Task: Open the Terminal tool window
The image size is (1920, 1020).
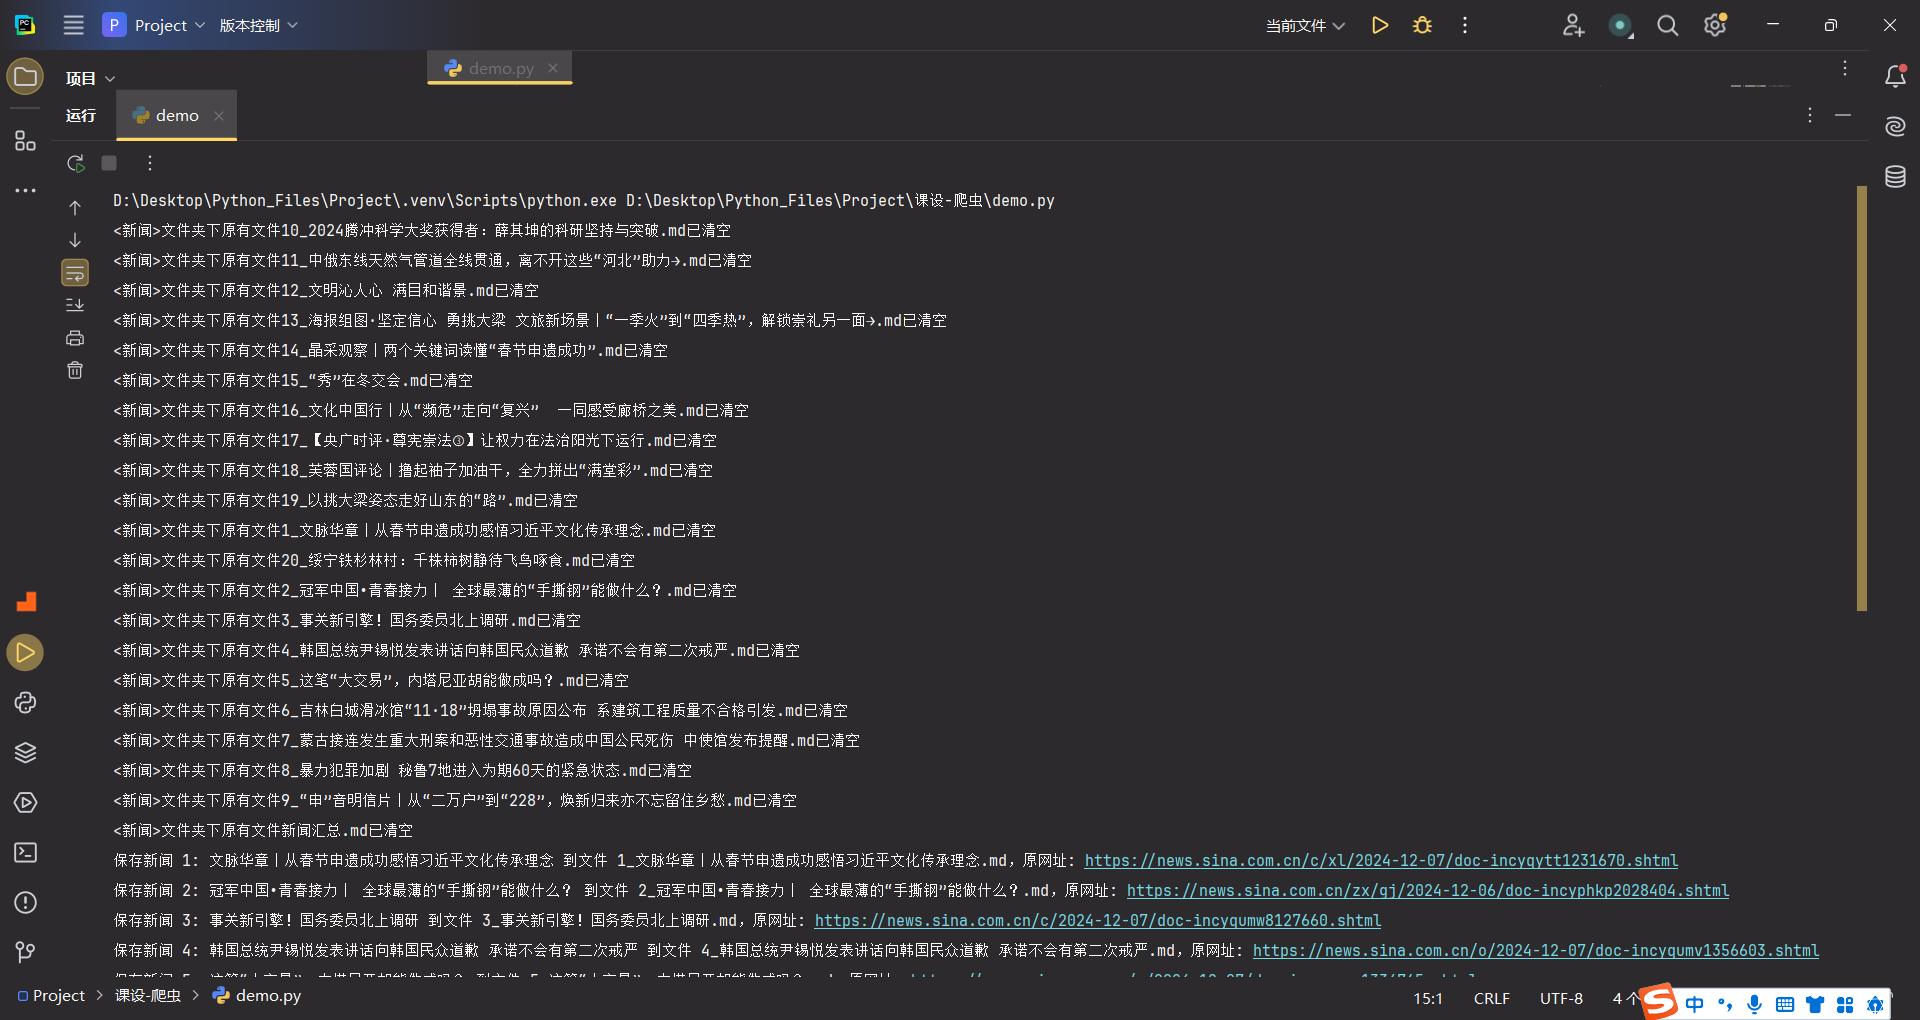Action: [x=25, y=852]
